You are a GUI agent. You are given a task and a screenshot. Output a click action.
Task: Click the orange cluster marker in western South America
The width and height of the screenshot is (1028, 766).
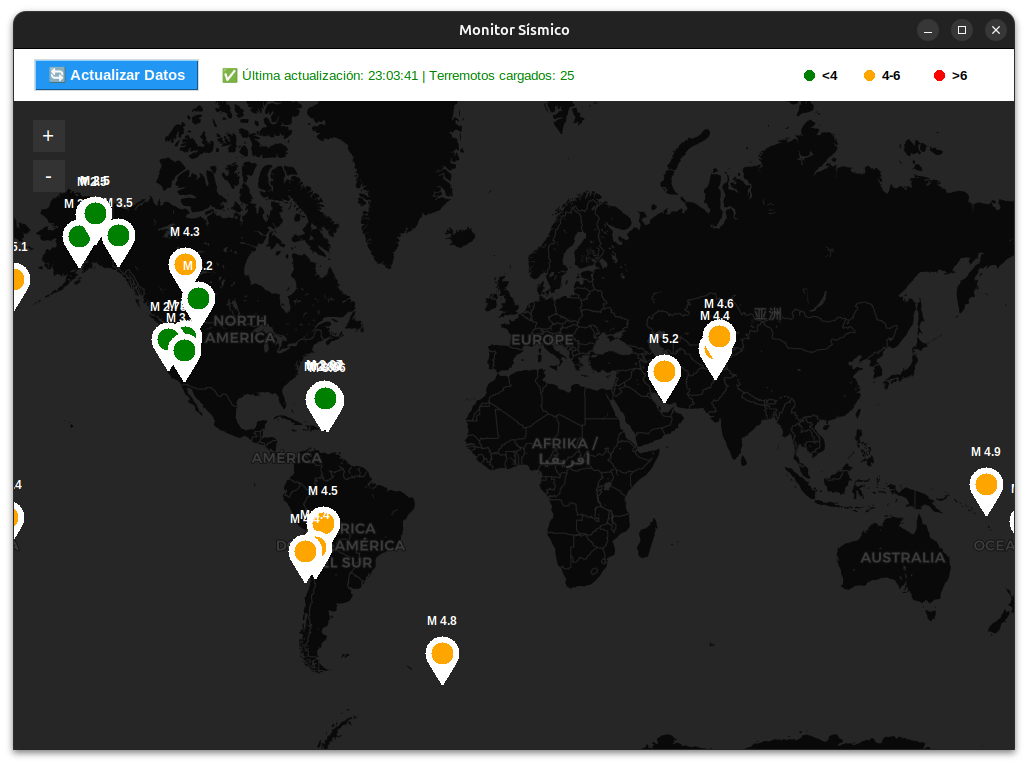[306, 551]
